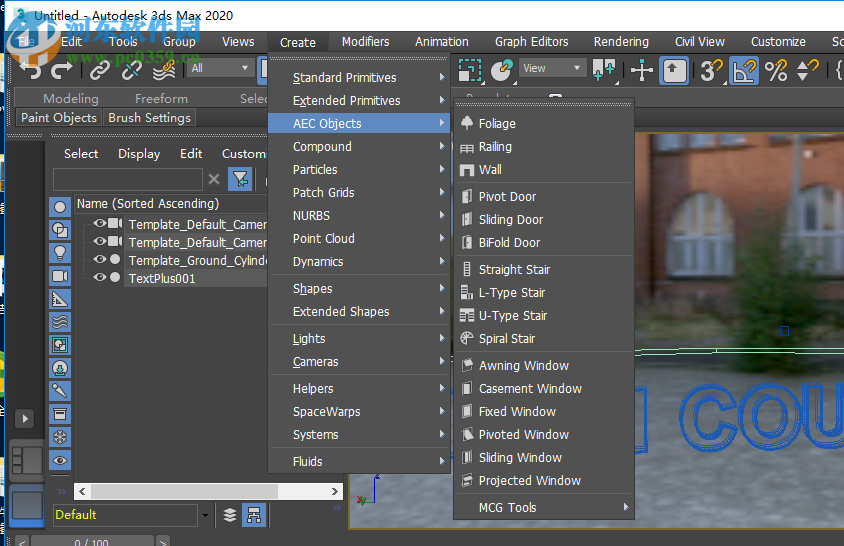Screen dimensions: 844x546
Task: Expand the Standard Primitives submenu
Action: tap(359, 78)
